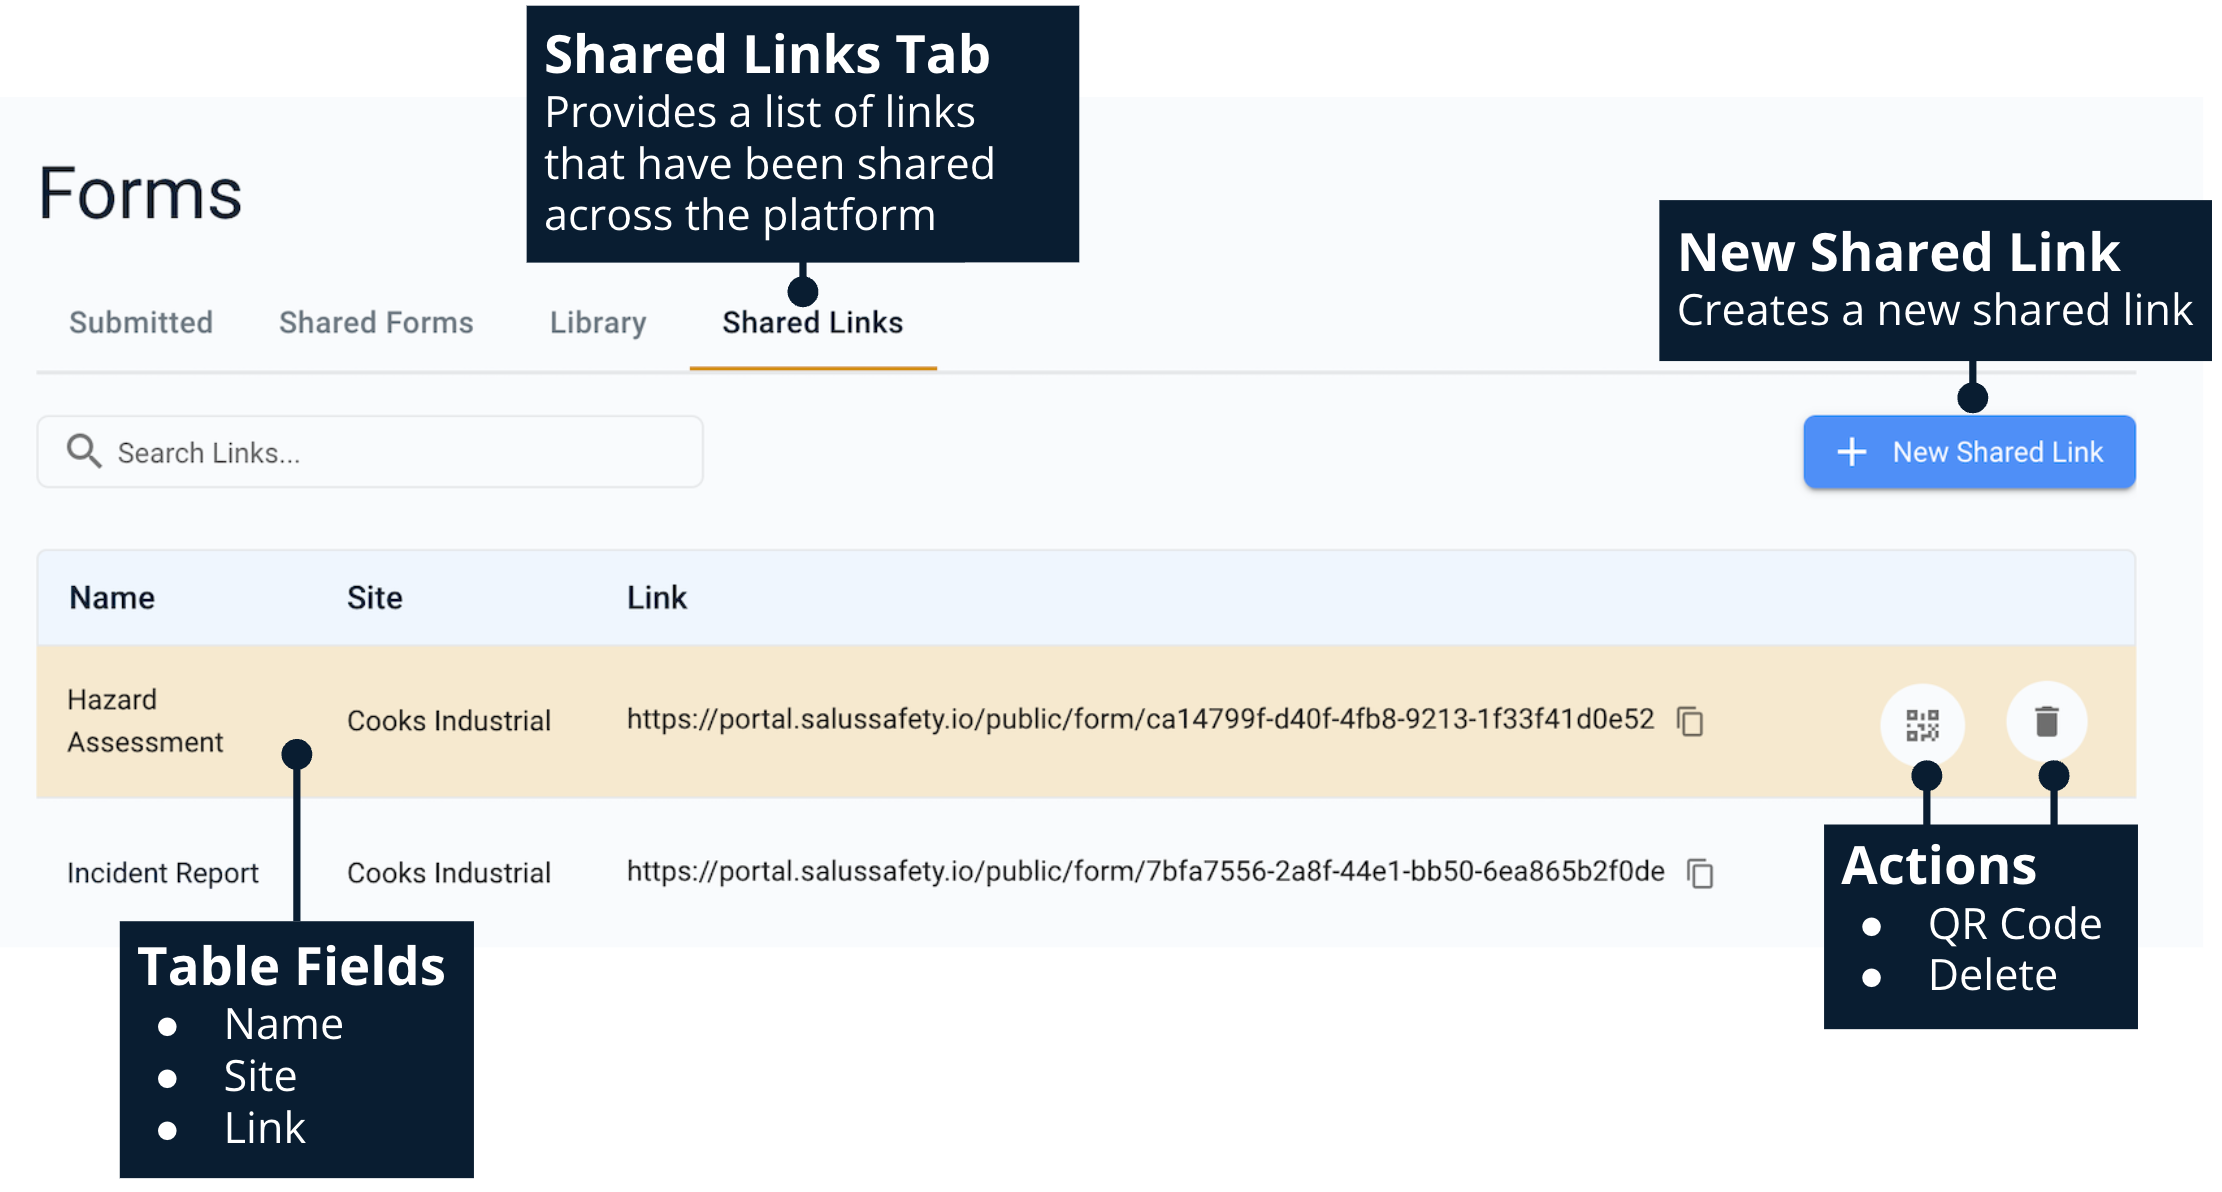This screenshot has height=1192, width=2222.
Task: Select the Incident Report row name
Action: coord(163,873)
